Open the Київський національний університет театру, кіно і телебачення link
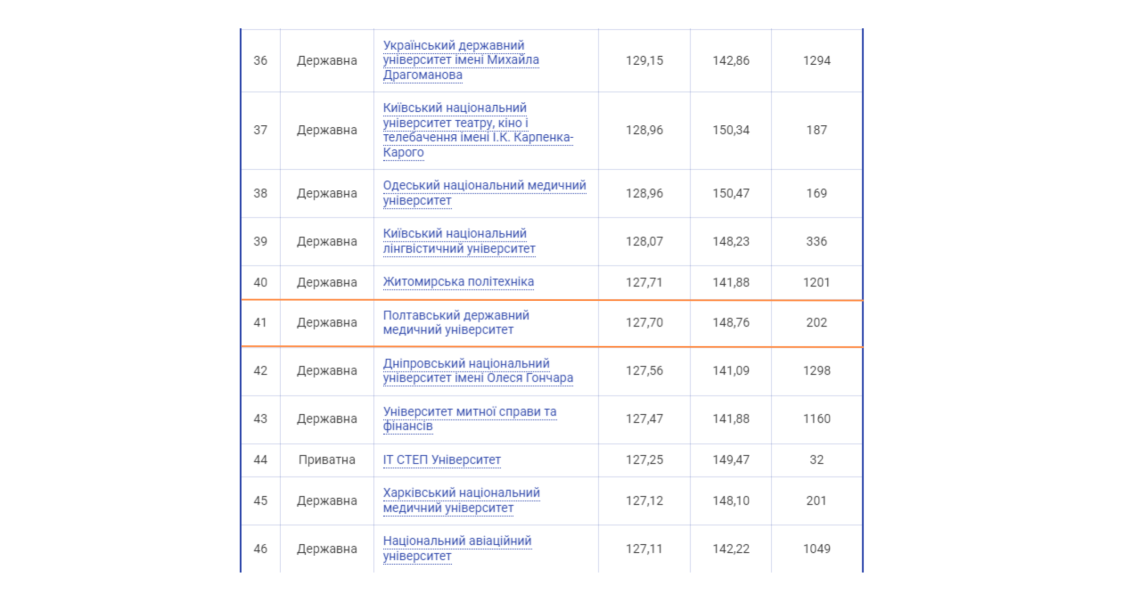Viewport: 1140px width, 600px height. click(478, 130)
